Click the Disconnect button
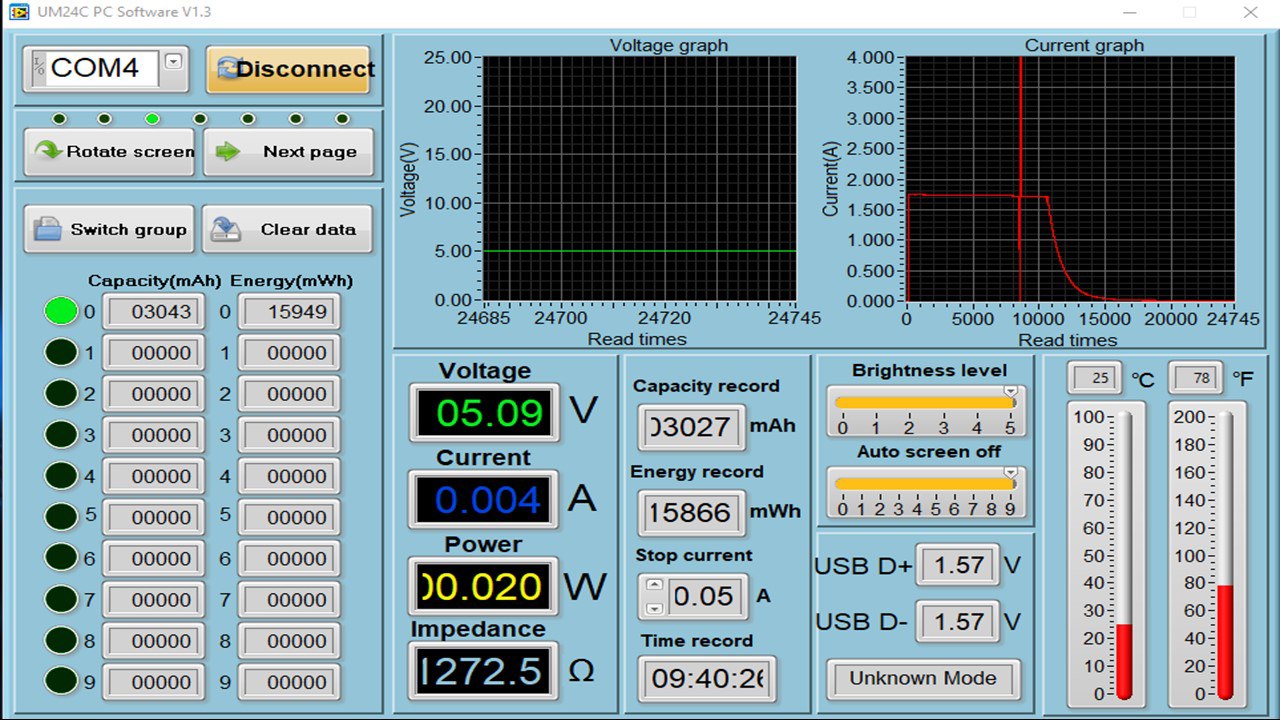This screenshot has height=720, width=1280. coord(288,69)
